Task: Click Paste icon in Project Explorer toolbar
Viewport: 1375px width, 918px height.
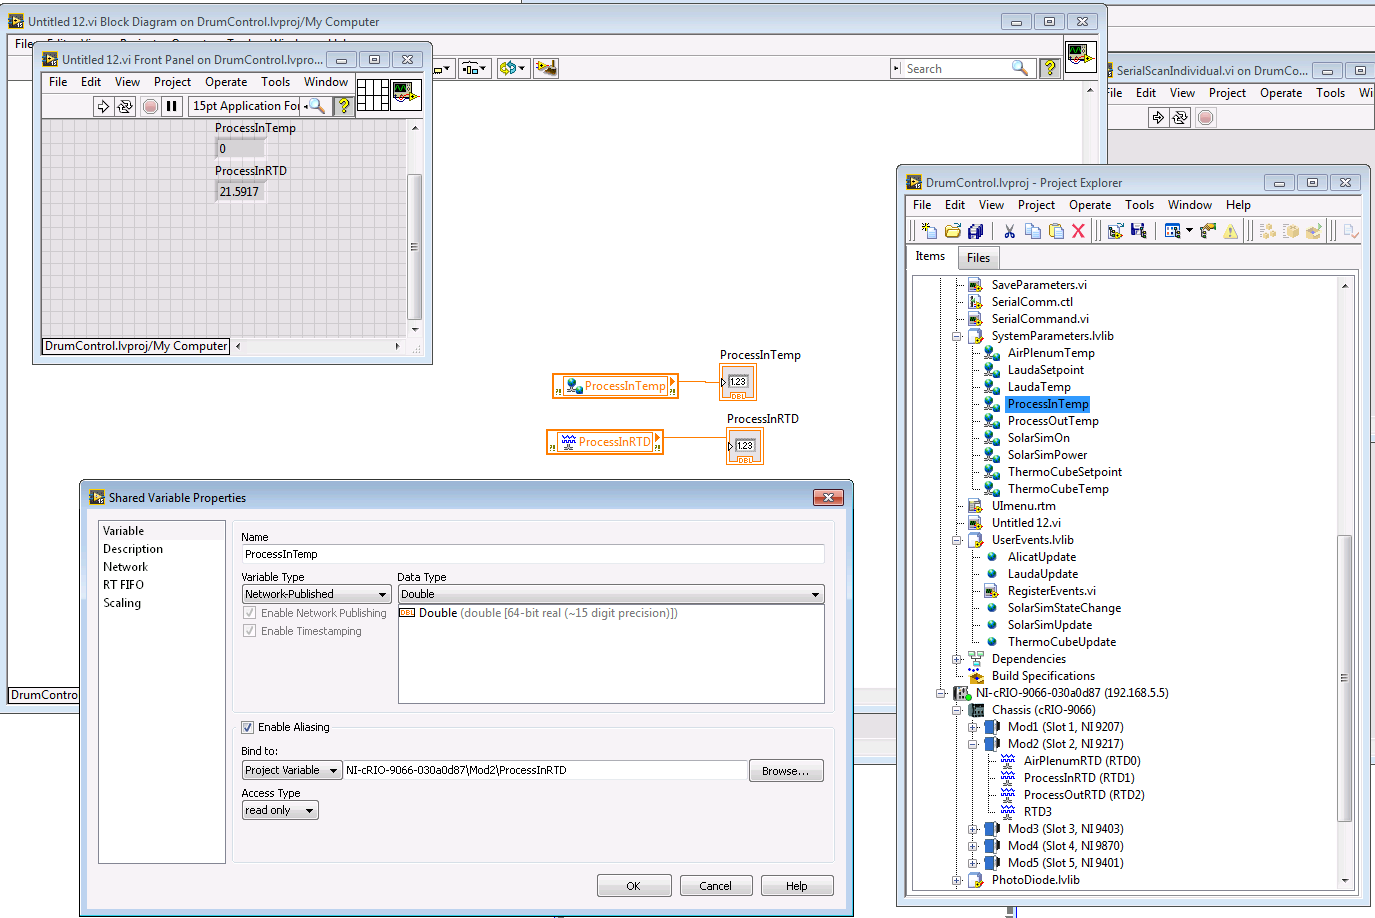Action: click(x=1056, y=231)
